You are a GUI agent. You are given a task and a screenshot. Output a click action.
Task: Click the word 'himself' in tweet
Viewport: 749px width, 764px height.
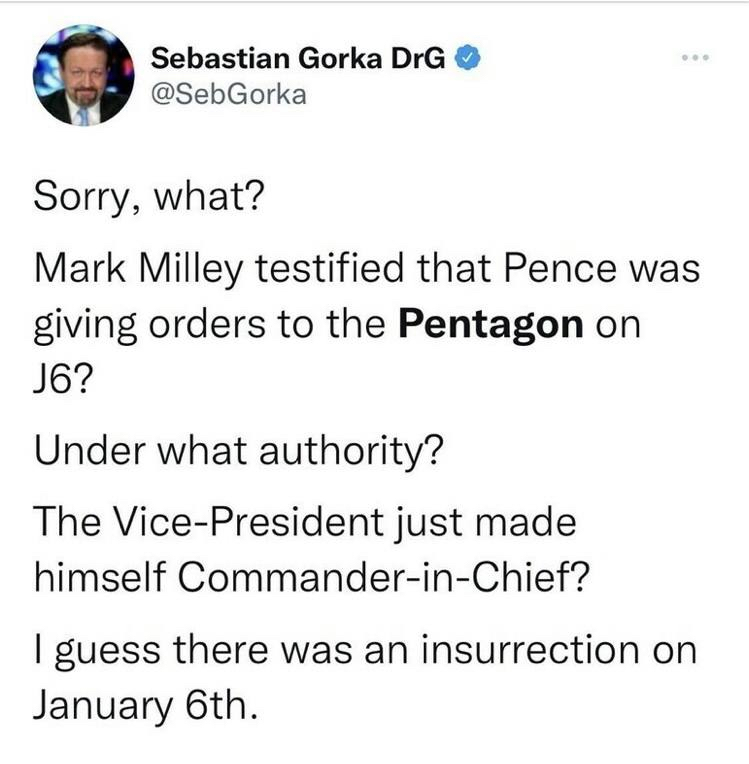point(100,577)
